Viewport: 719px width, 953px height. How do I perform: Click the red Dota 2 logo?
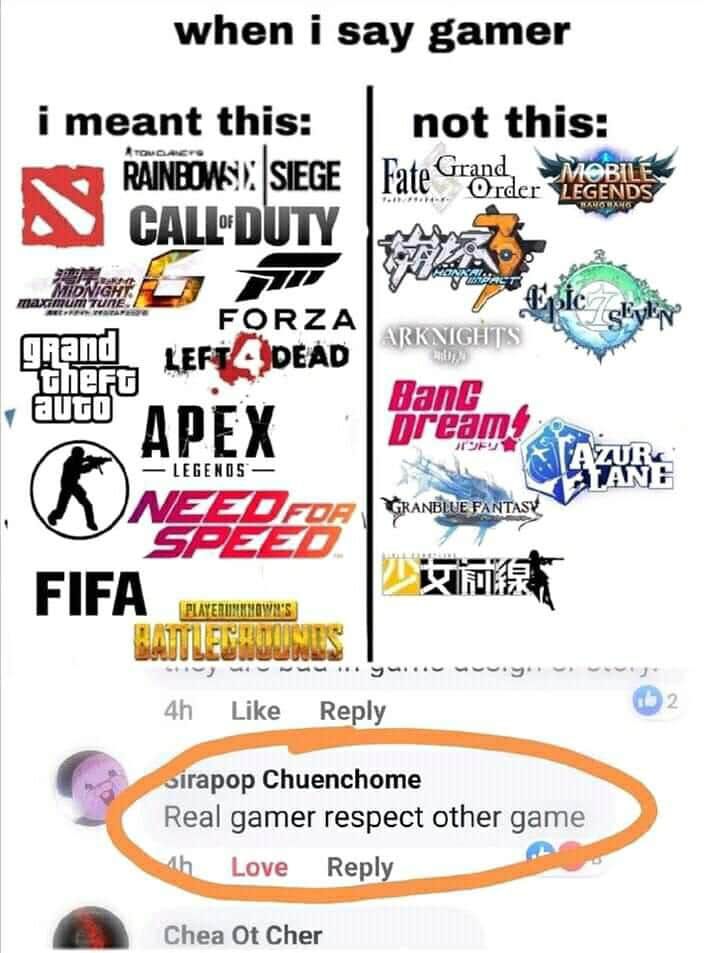click(63, 205)
